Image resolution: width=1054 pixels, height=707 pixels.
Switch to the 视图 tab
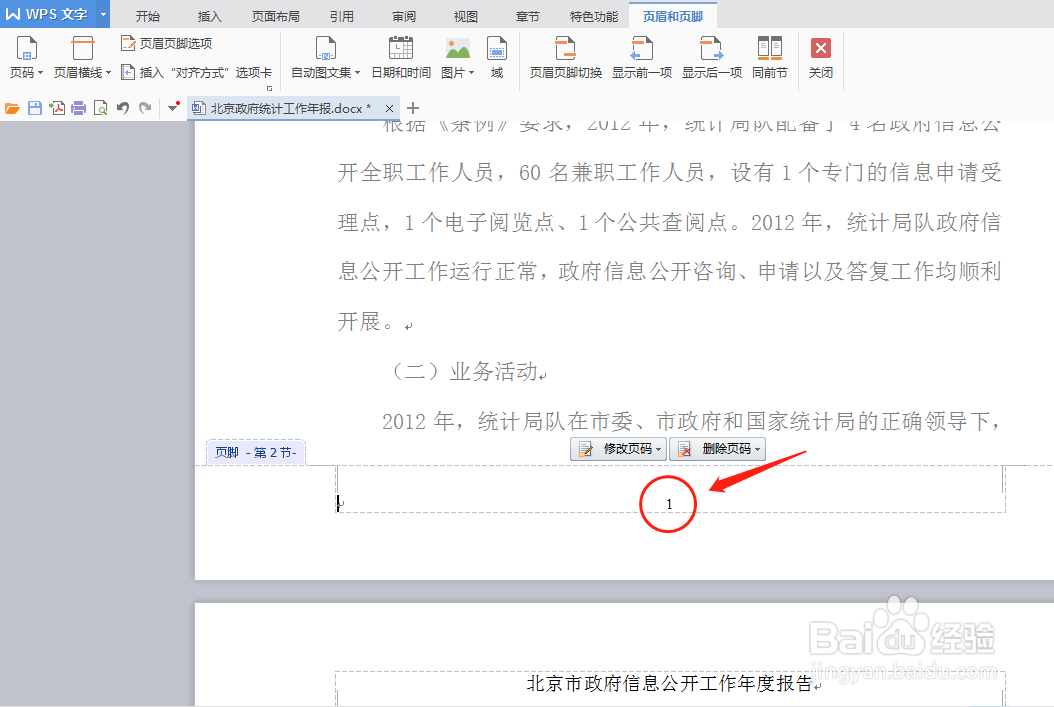[465, 16]
